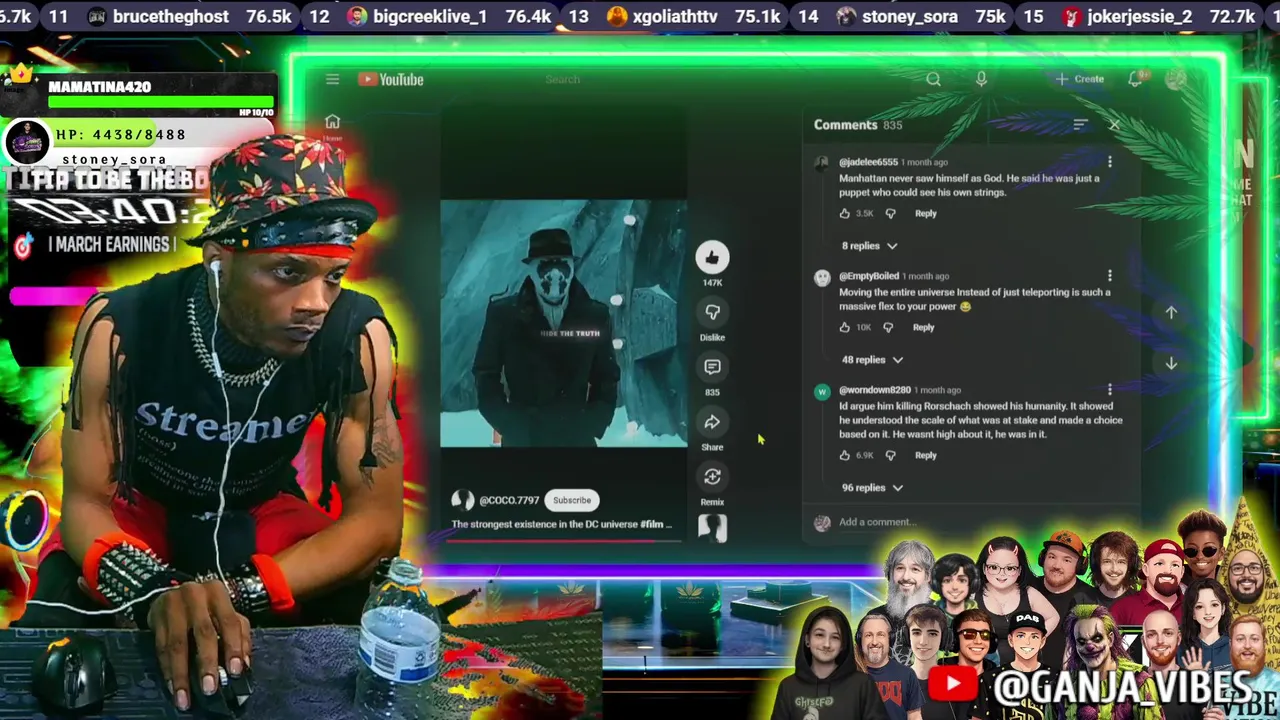Expand the 48 replies thread
The image size is (1280, 720).
pos(872,360)
